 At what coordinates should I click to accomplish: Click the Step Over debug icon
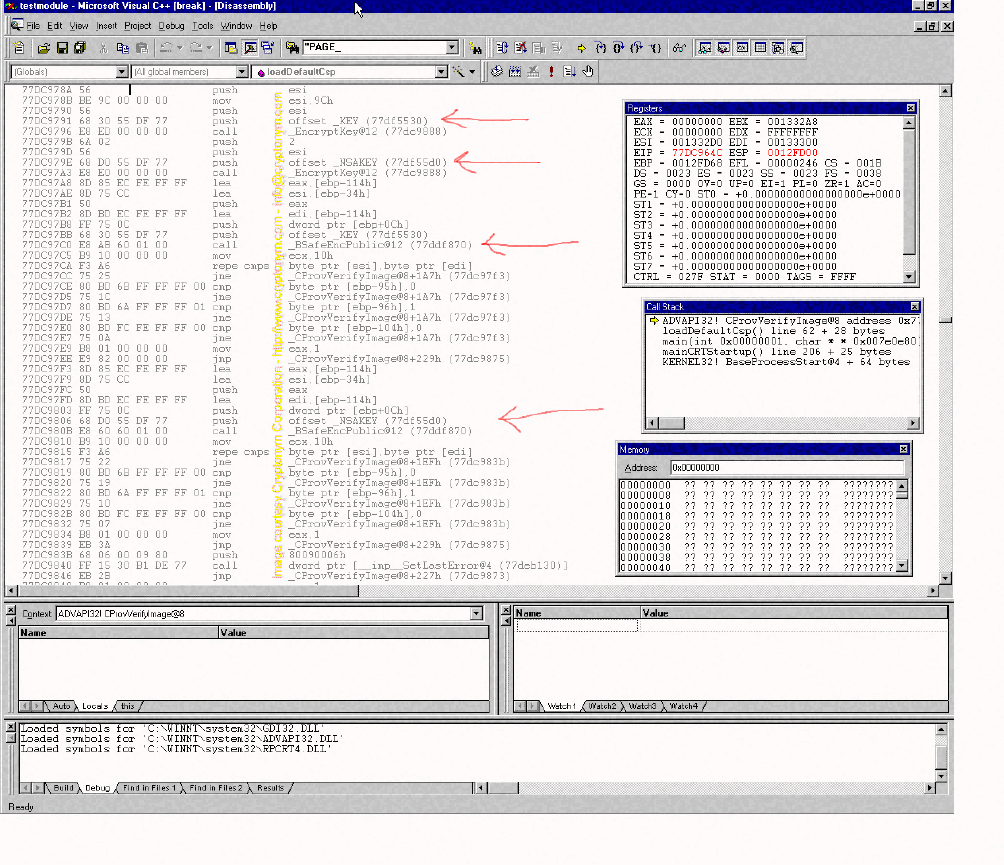click(x=618, y=48)
